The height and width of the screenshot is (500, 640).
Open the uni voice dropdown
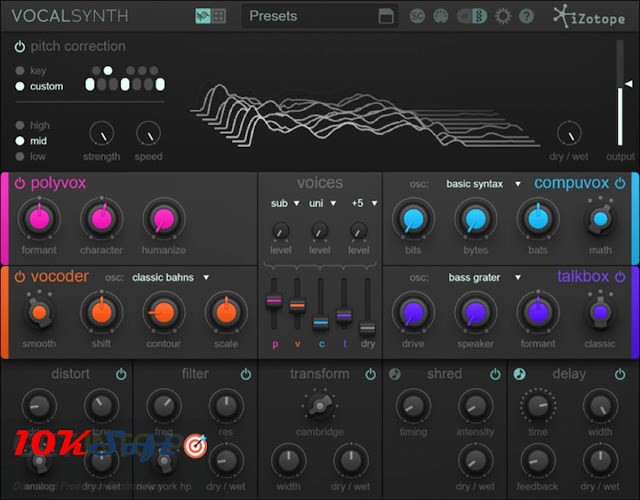coord(322,203)
